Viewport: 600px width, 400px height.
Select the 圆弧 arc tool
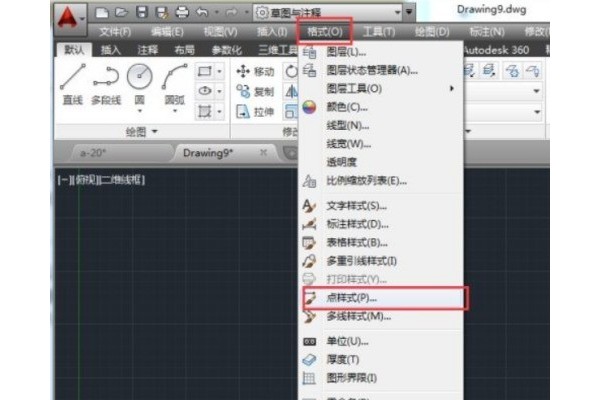pos(175,85)
